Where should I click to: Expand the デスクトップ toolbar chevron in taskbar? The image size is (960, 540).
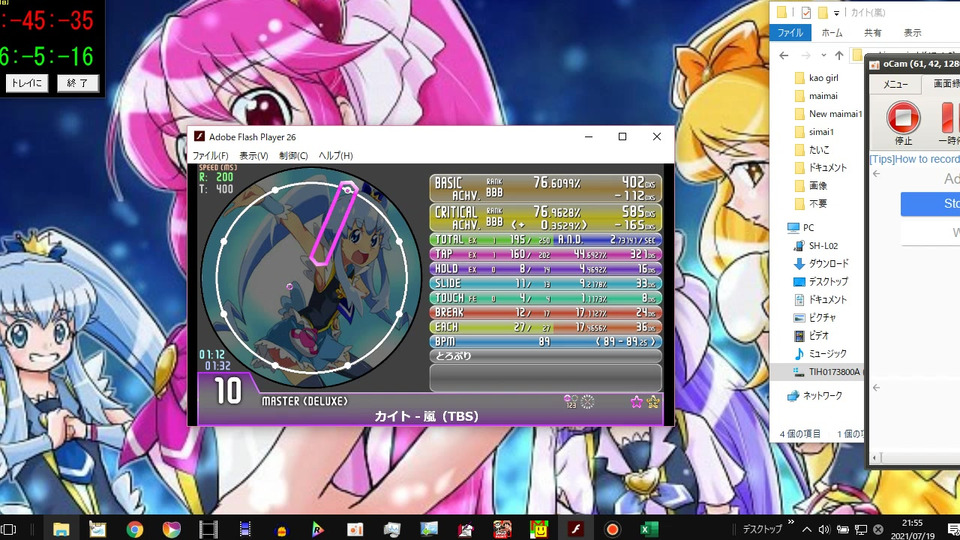[x=790, y=522]
